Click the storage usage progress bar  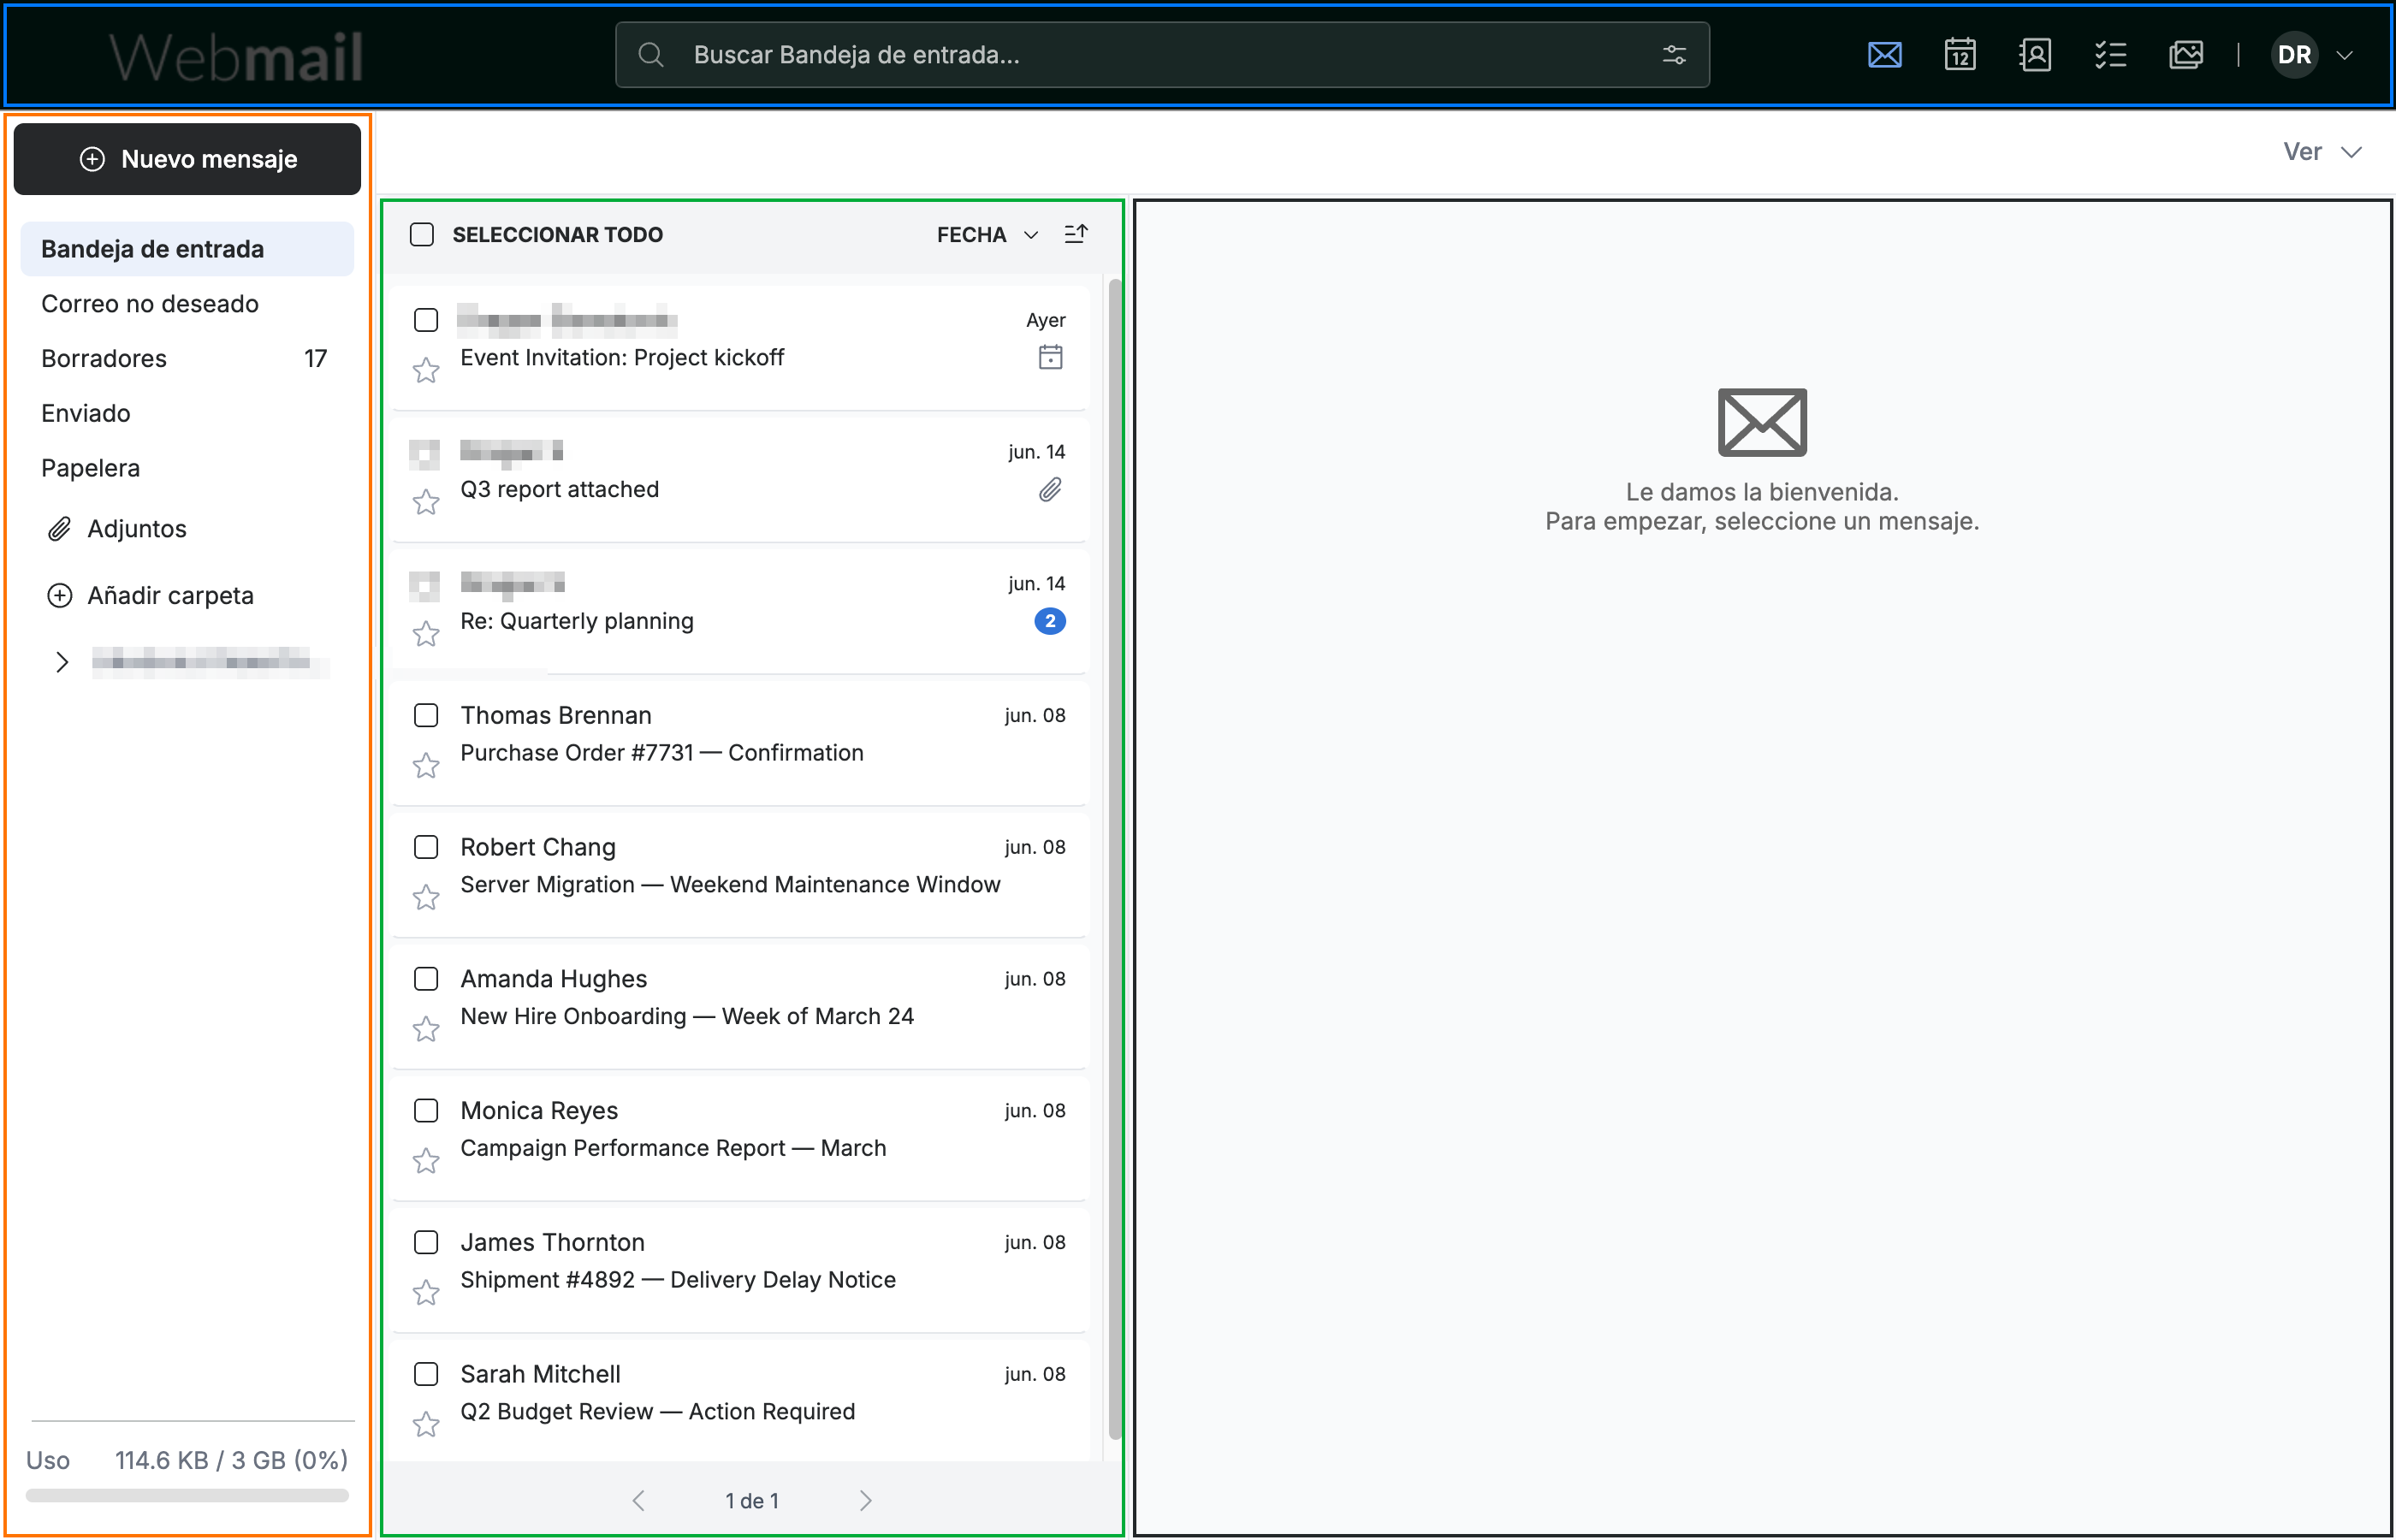pos(187,1496)
